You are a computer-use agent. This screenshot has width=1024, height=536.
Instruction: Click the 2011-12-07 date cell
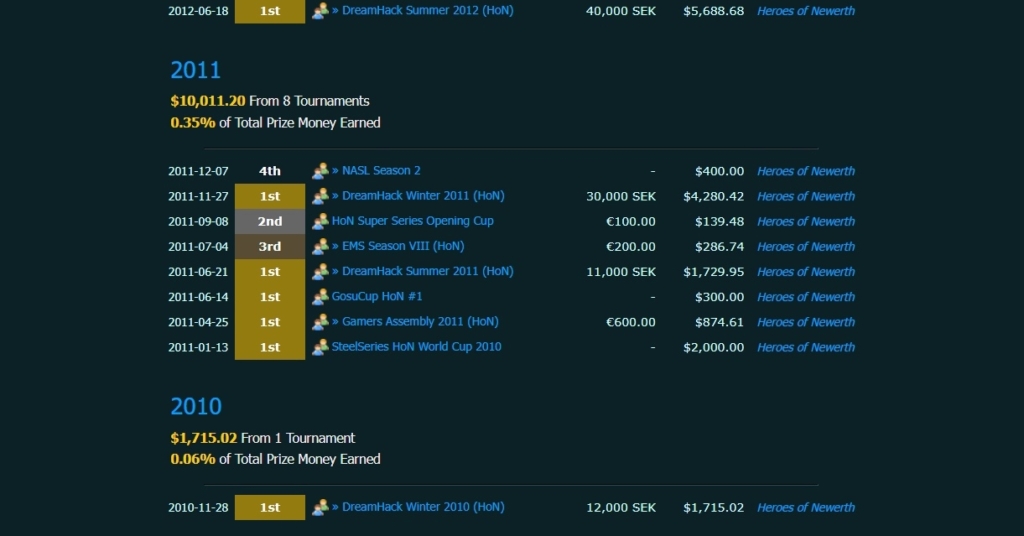pos(198,171)
